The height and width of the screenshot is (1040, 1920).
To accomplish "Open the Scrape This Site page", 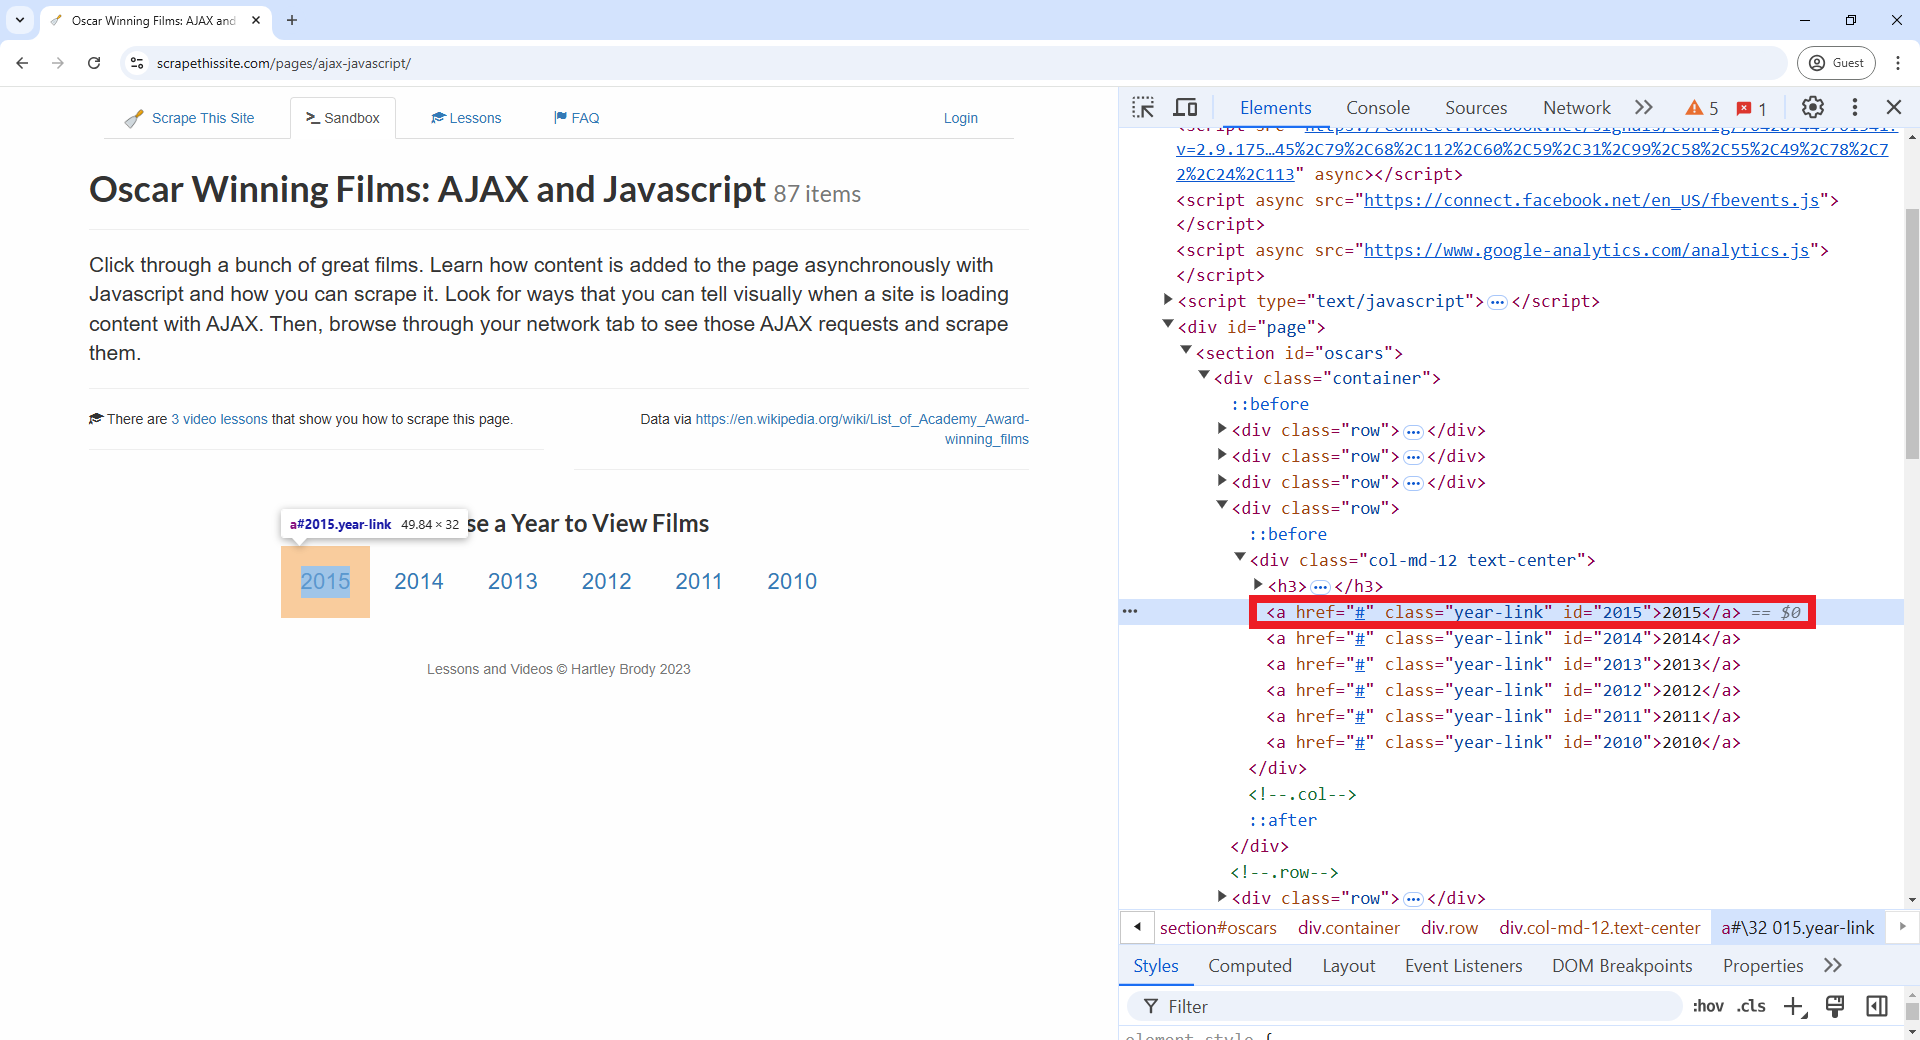I will coord(202,117).
